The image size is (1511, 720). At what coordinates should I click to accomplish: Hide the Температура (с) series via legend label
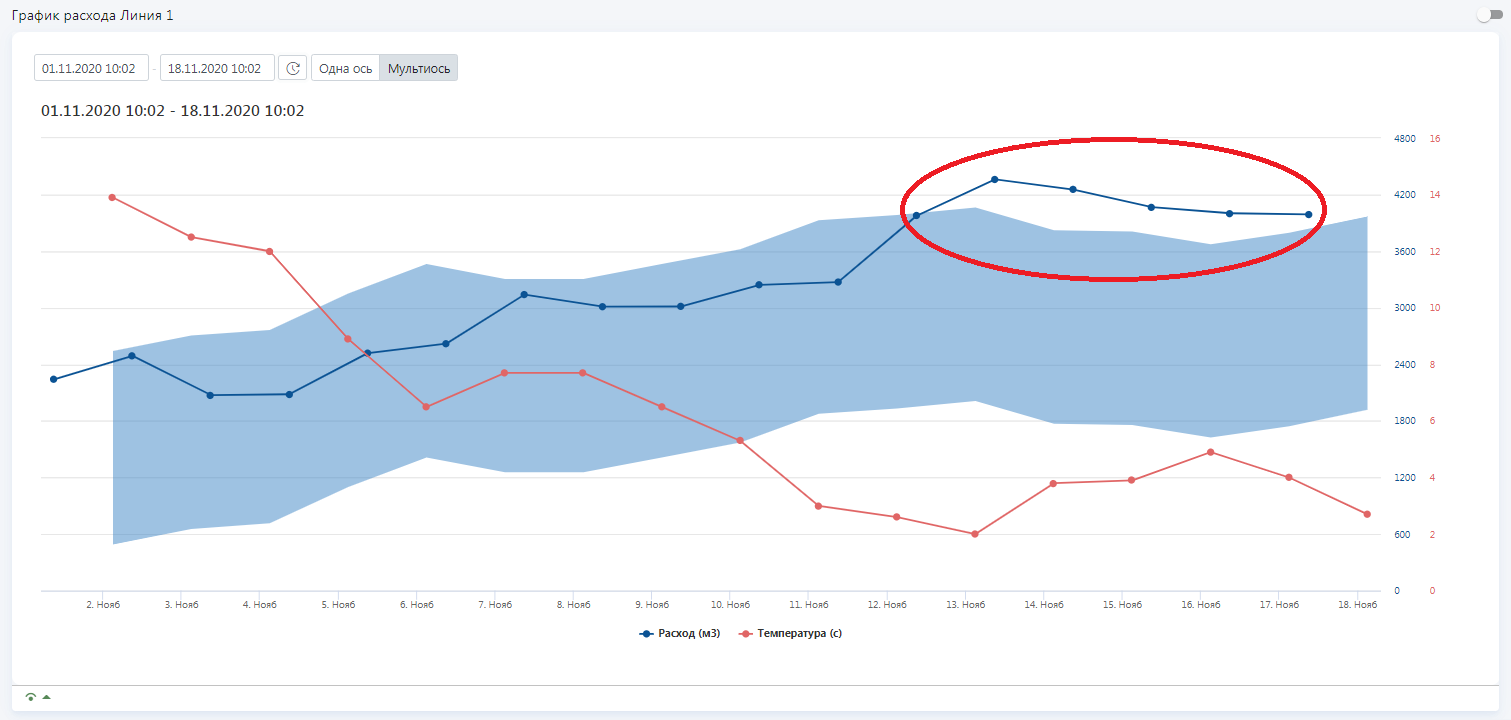point(799,634)
